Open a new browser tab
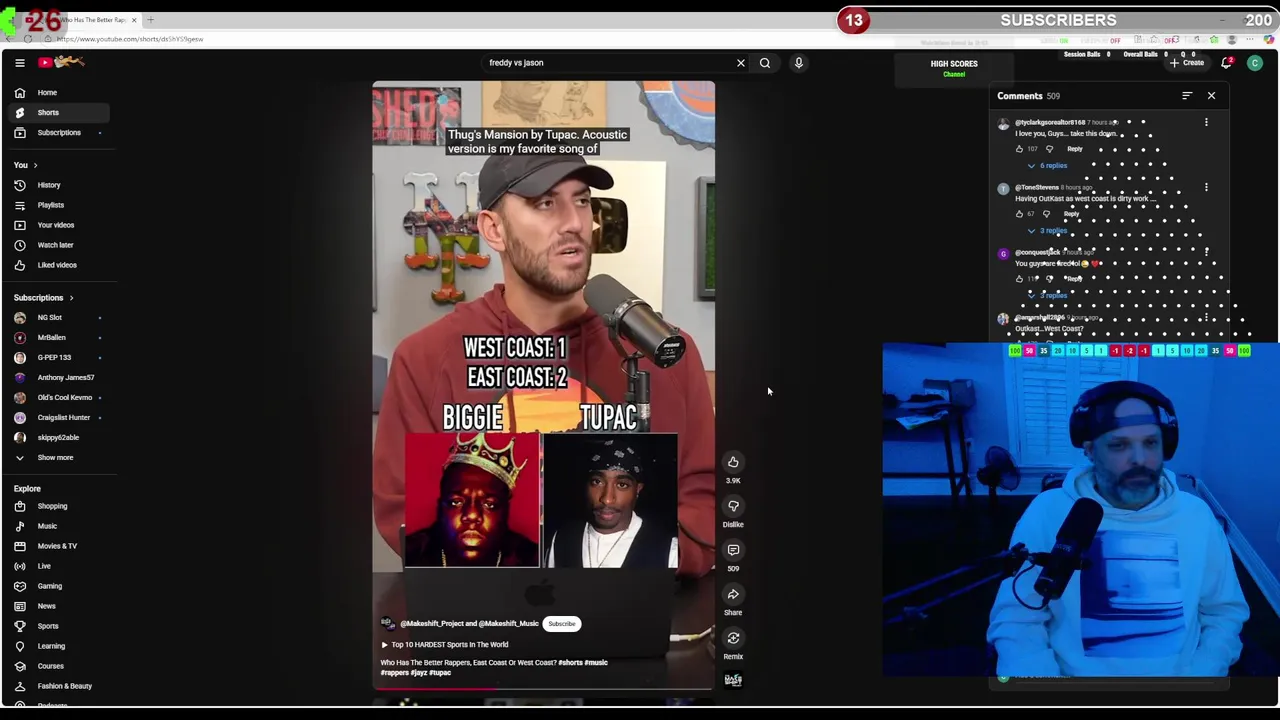The image size is (1280, 720). point(151,20)
